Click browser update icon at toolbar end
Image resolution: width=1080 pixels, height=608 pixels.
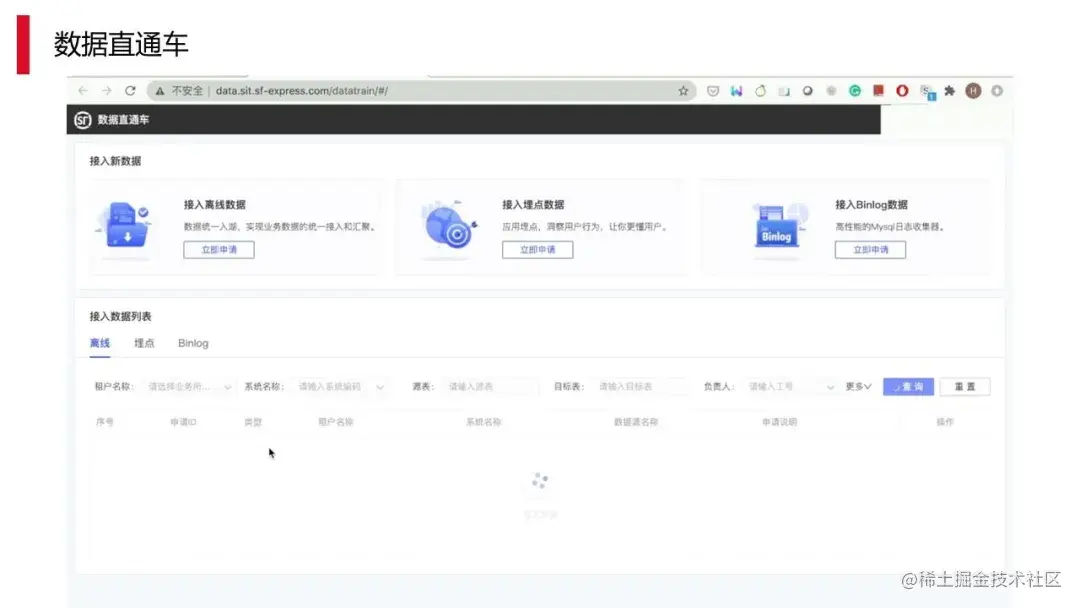[x=997, y=91]
